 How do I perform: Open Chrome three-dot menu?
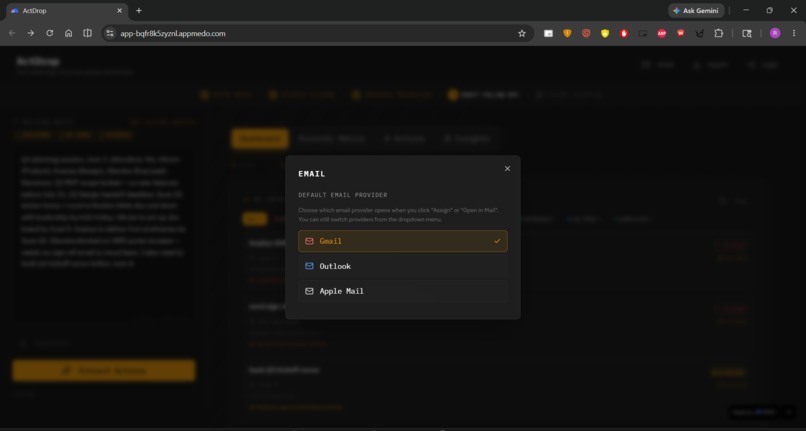[x=794, y=33]
